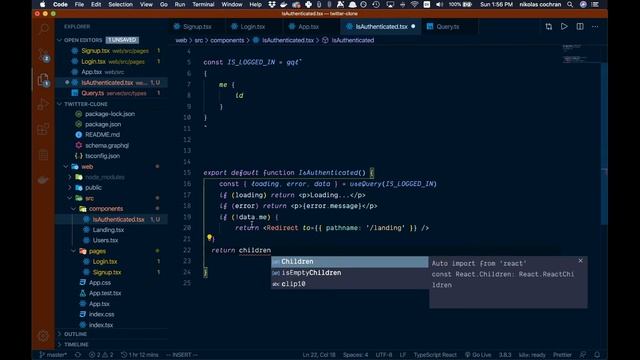Split the editor to the right
Screen dimensions: 640x360
click(580, 27)
